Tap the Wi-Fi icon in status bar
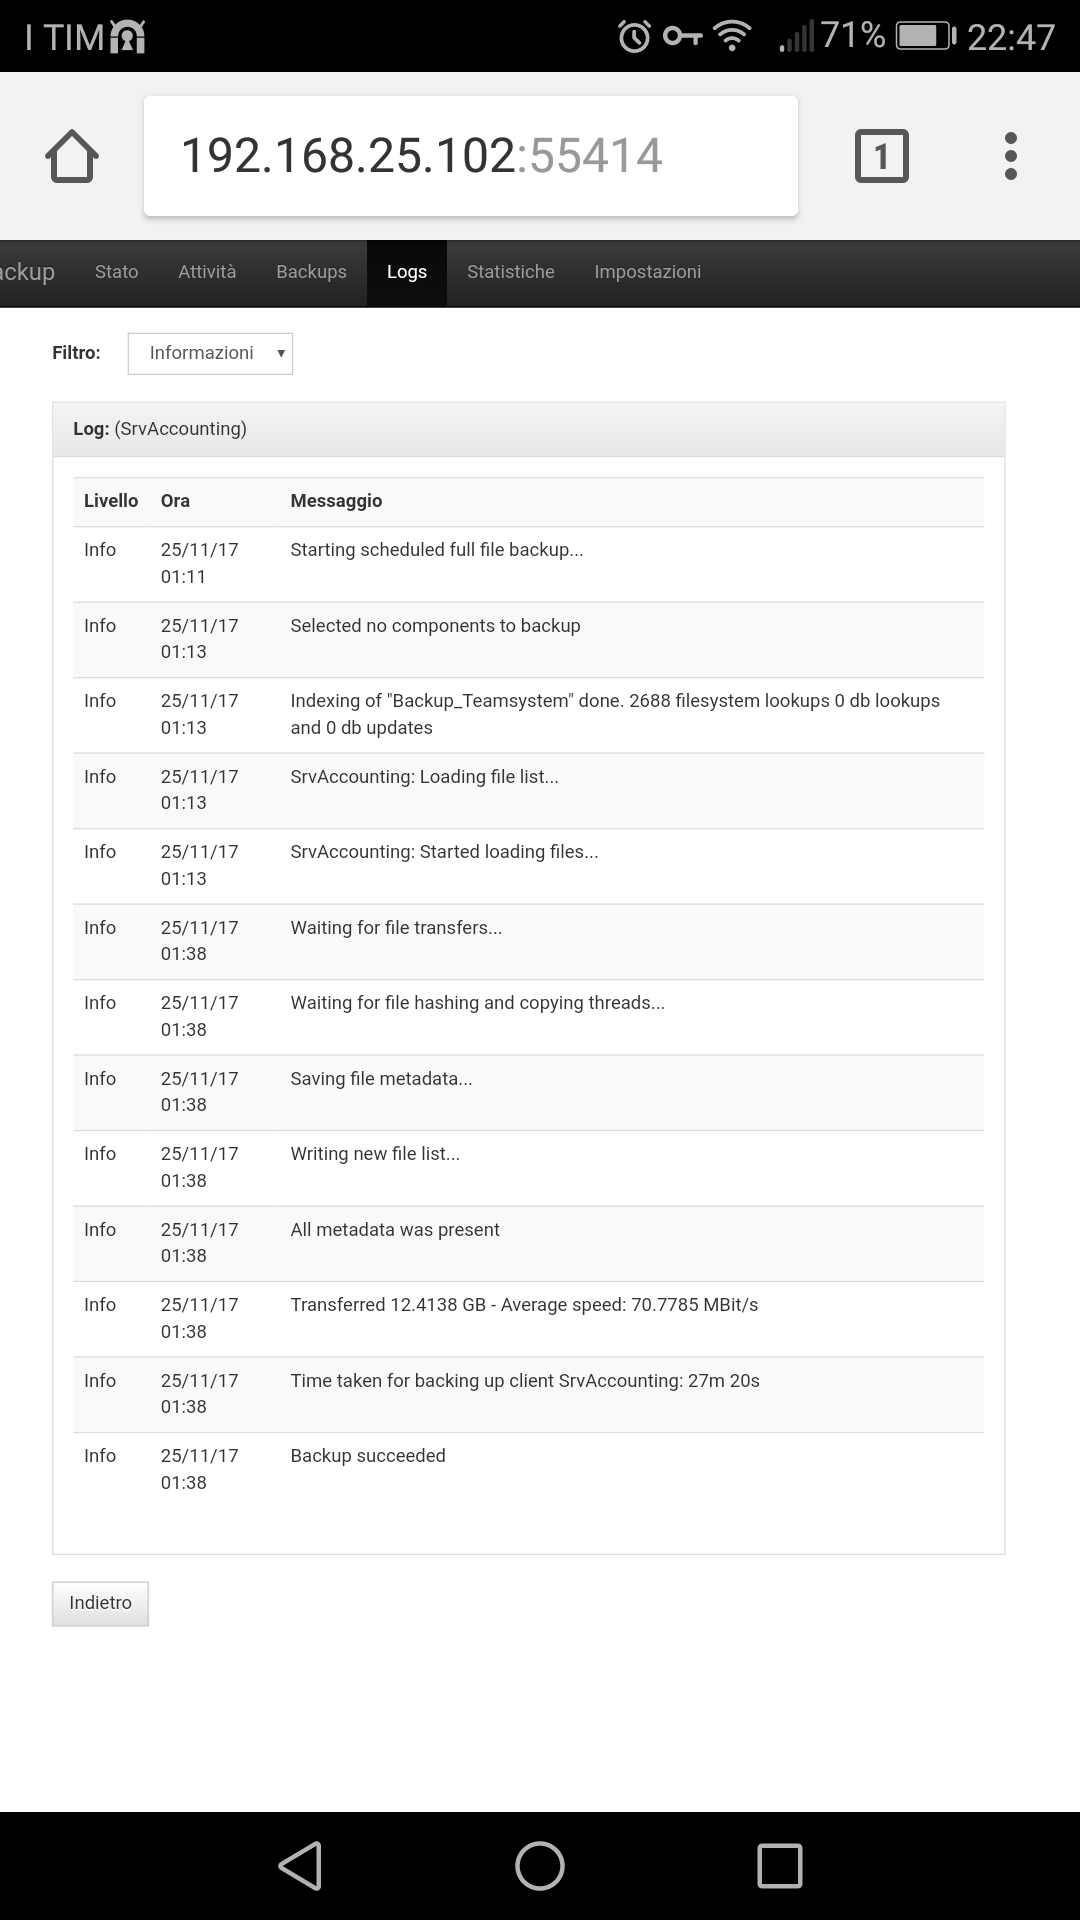 click(x=732, y=37)
